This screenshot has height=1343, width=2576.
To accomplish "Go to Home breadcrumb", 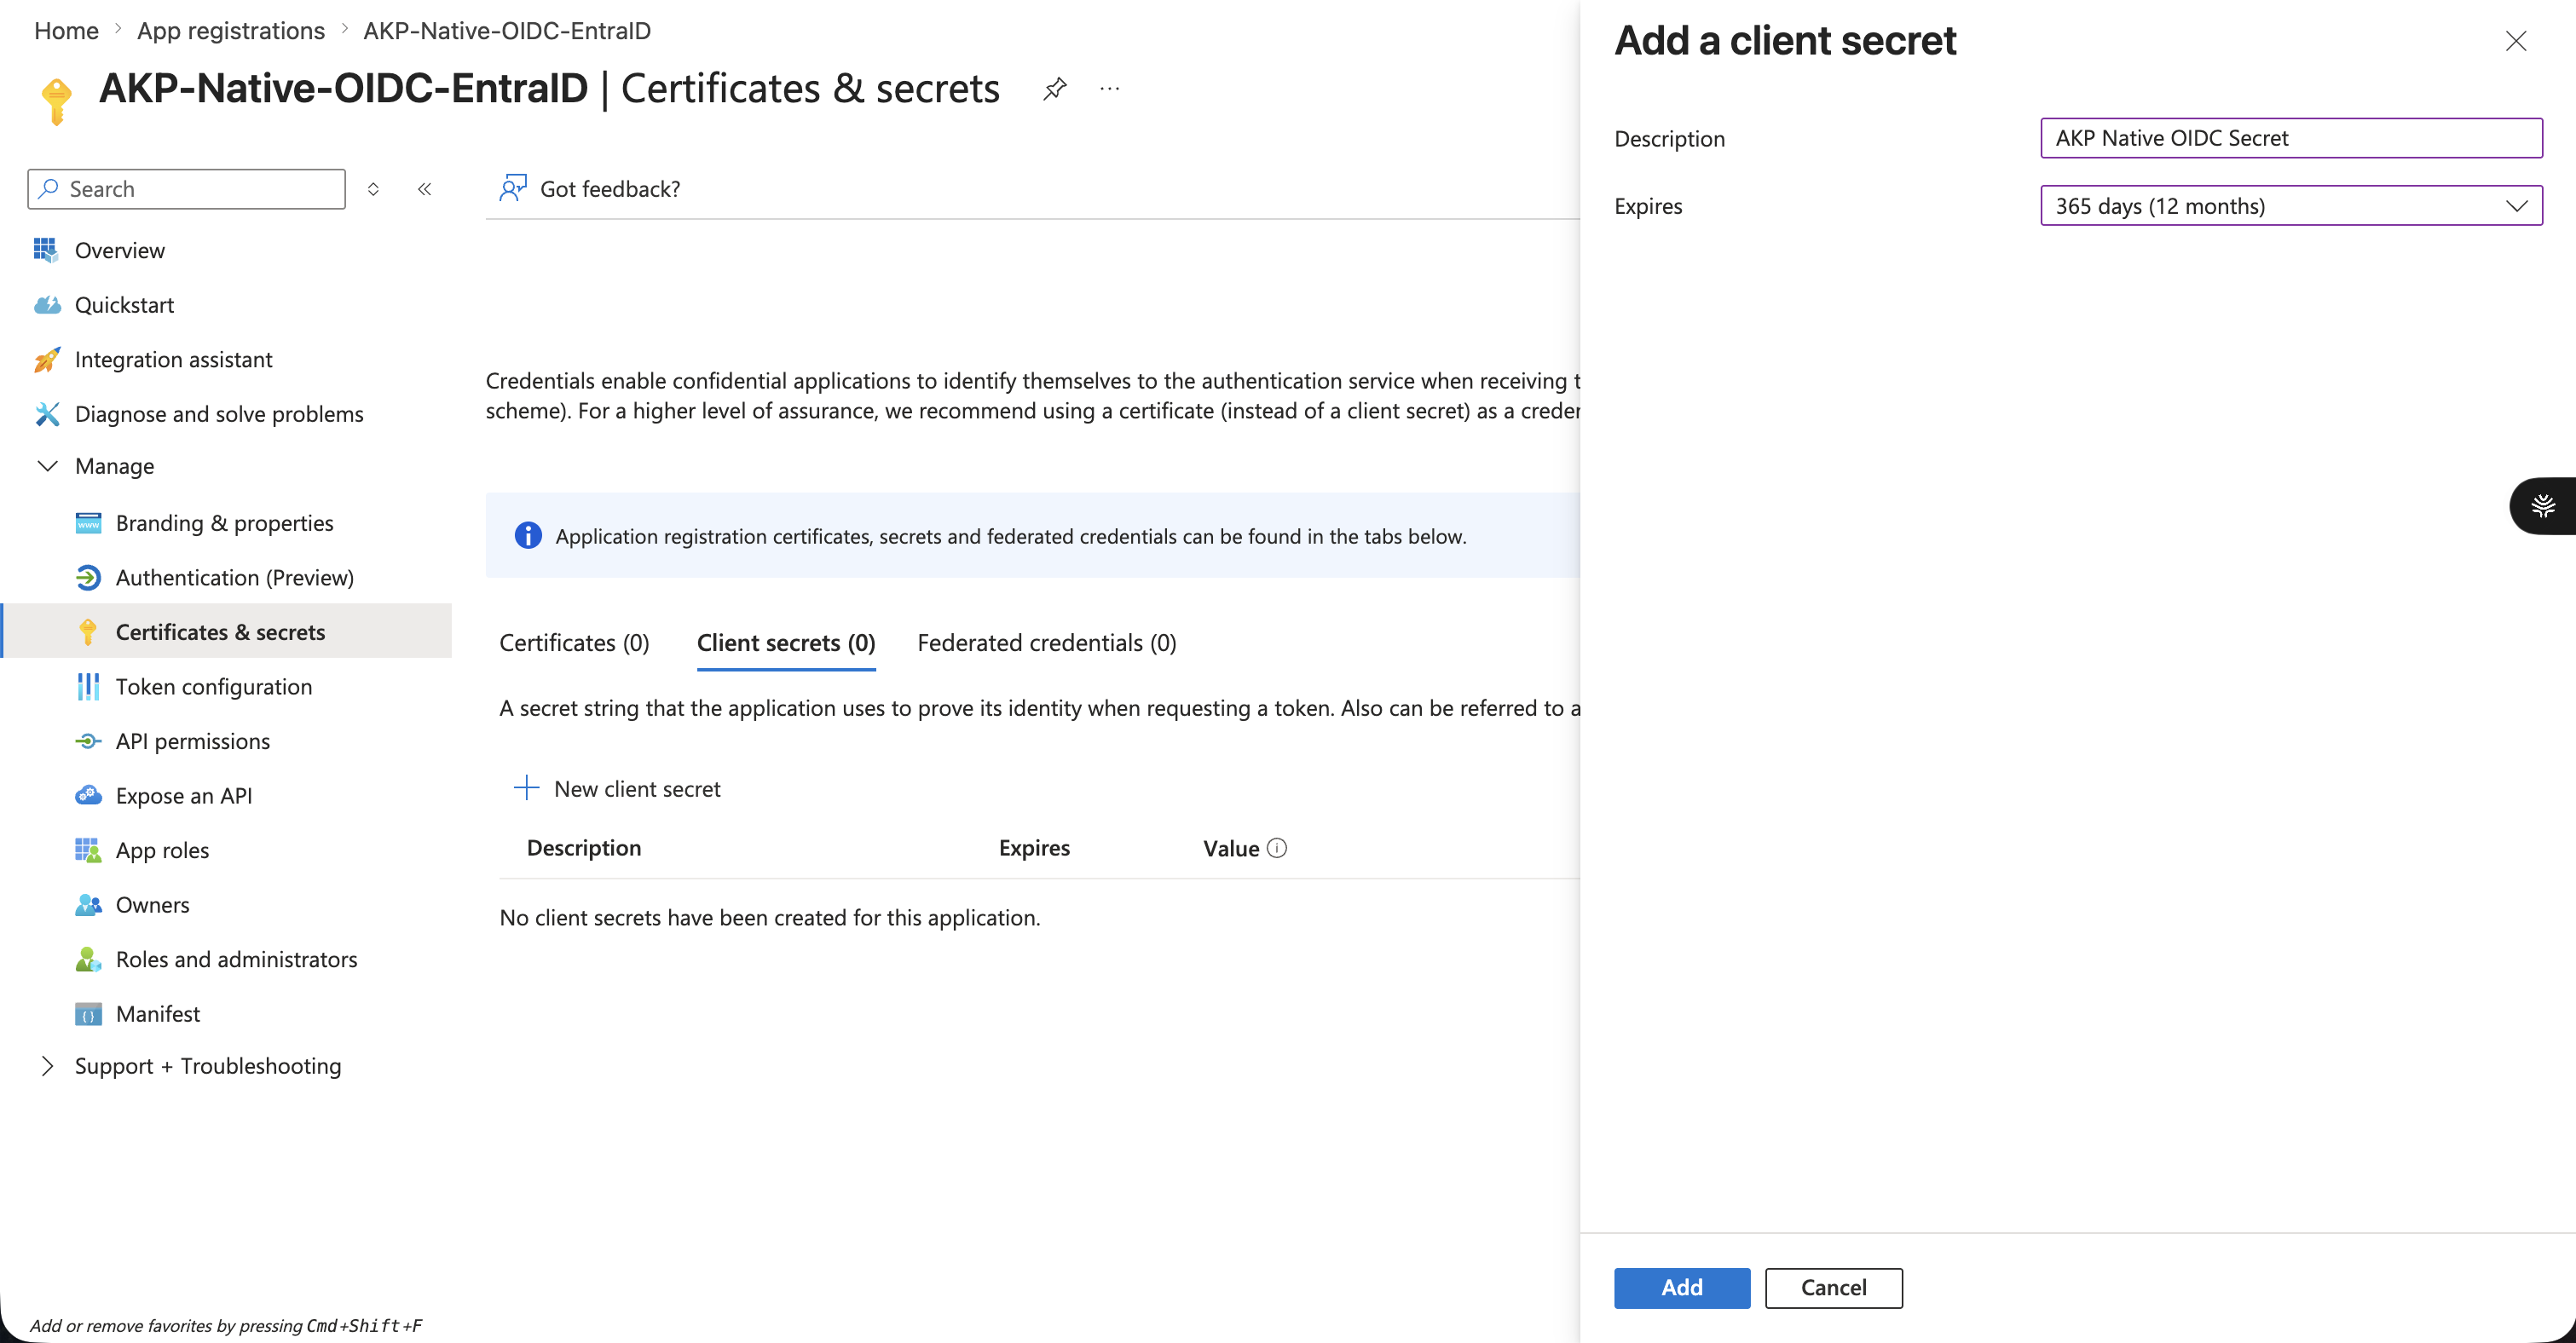I will point(66,31).
